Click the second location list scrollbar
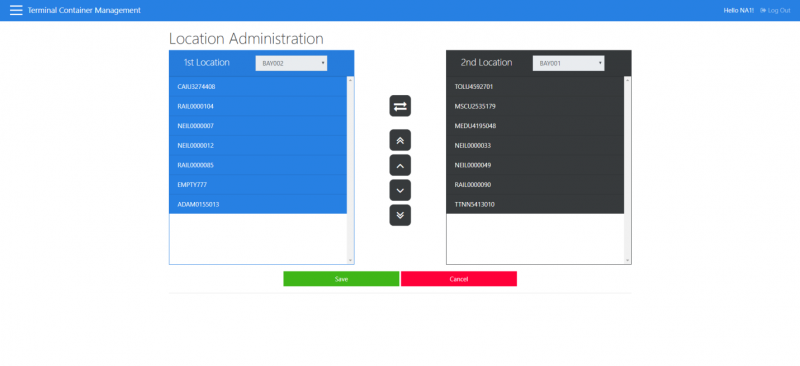 pyautogui.click(x=628, y=170)
